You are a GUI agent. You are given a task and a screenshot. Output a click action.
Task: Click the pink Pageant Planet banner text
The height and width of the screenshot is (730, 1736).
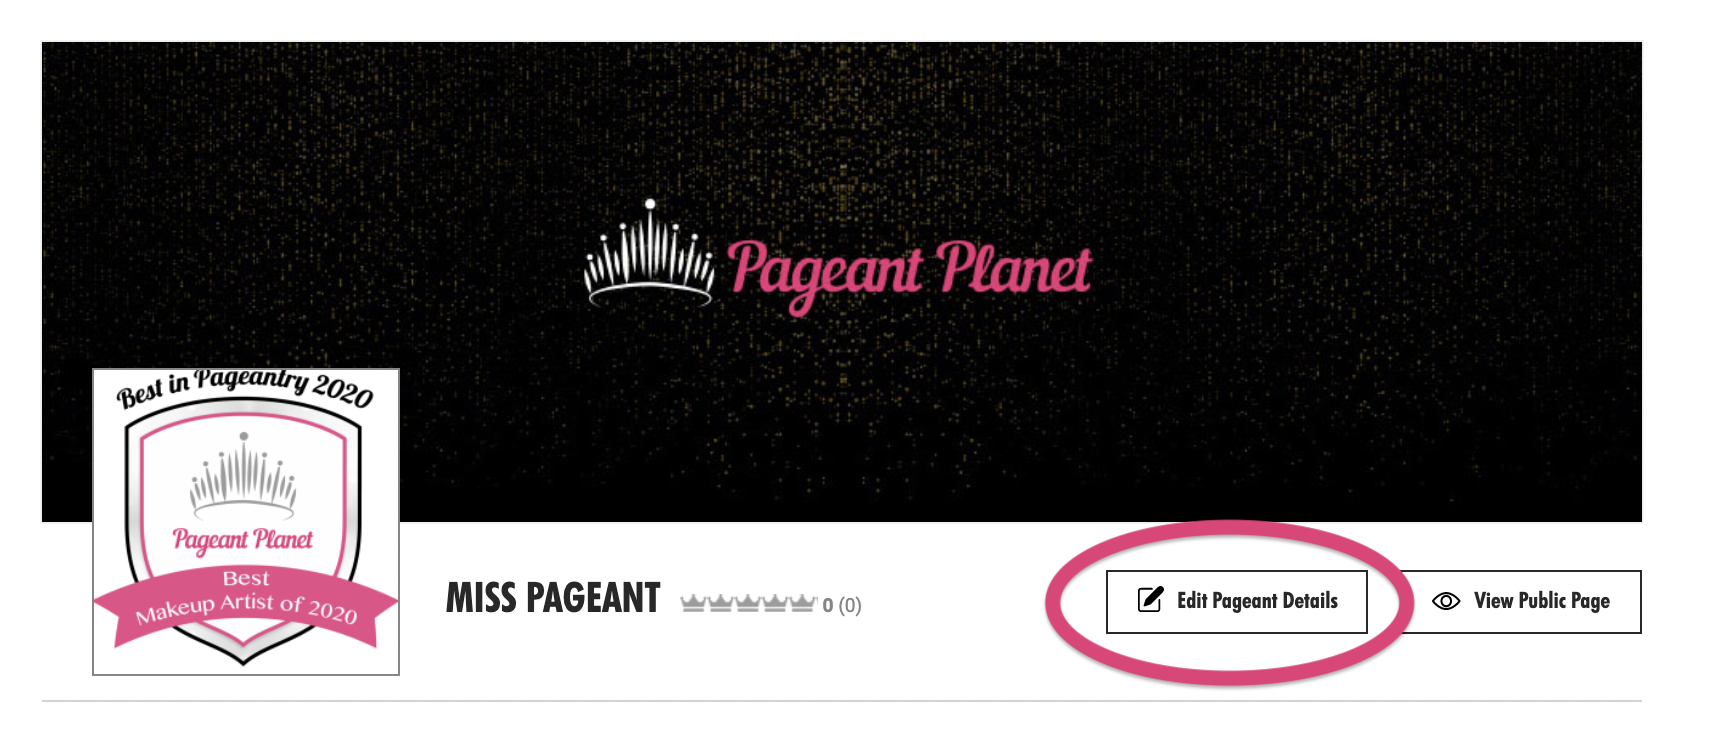[x=909, y=273]
